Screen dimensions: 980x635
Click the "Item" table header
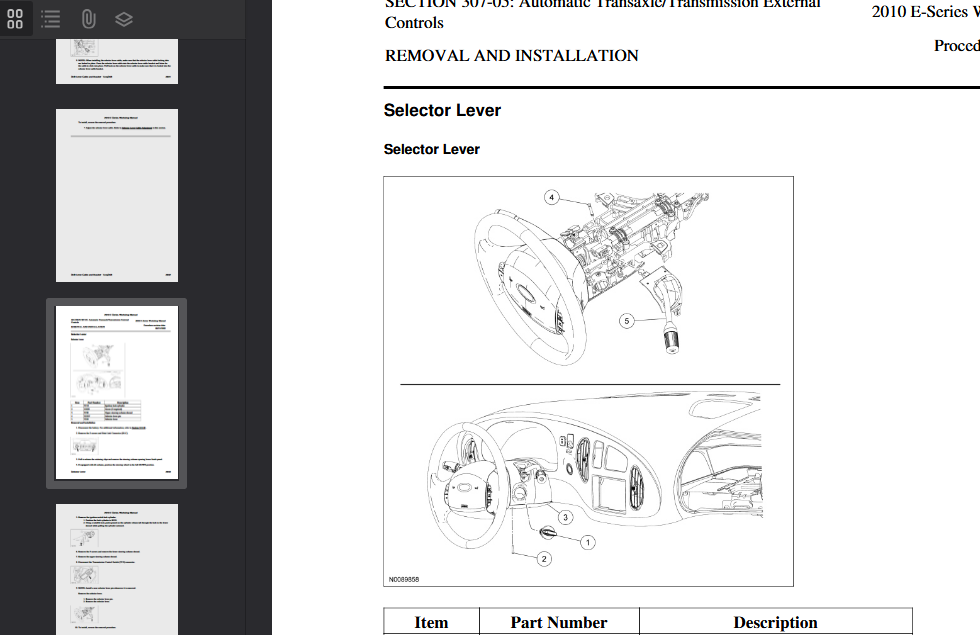431,622
